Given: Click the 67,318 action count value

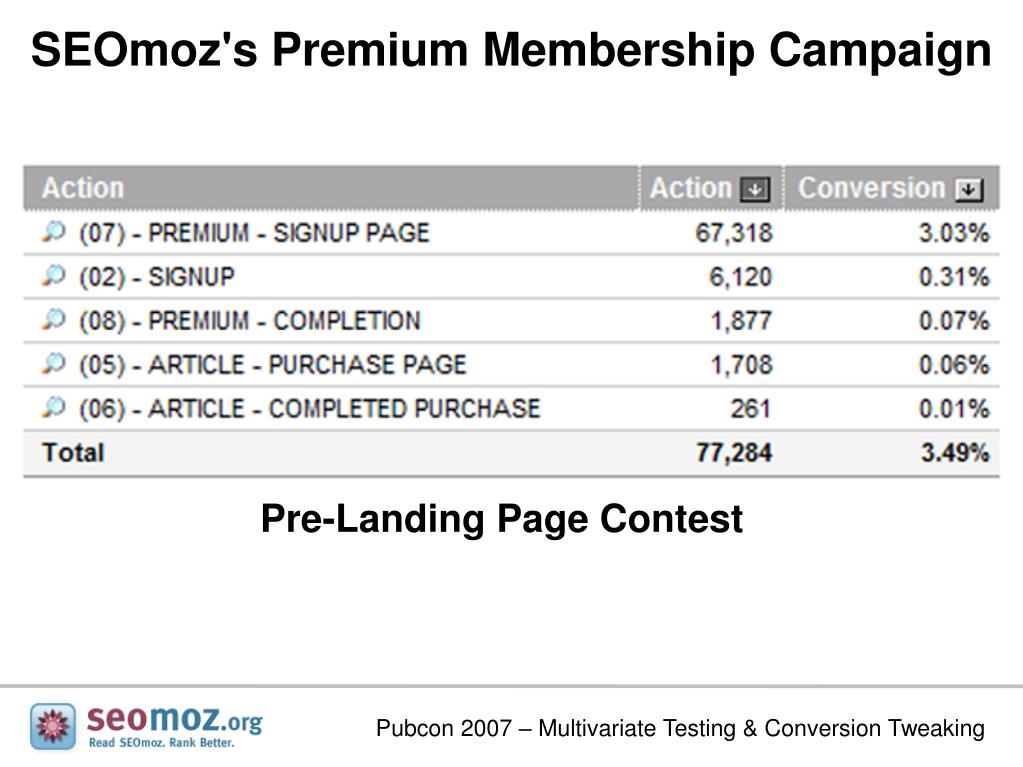Looking at the screenshot, I should [x=734, y=233].
